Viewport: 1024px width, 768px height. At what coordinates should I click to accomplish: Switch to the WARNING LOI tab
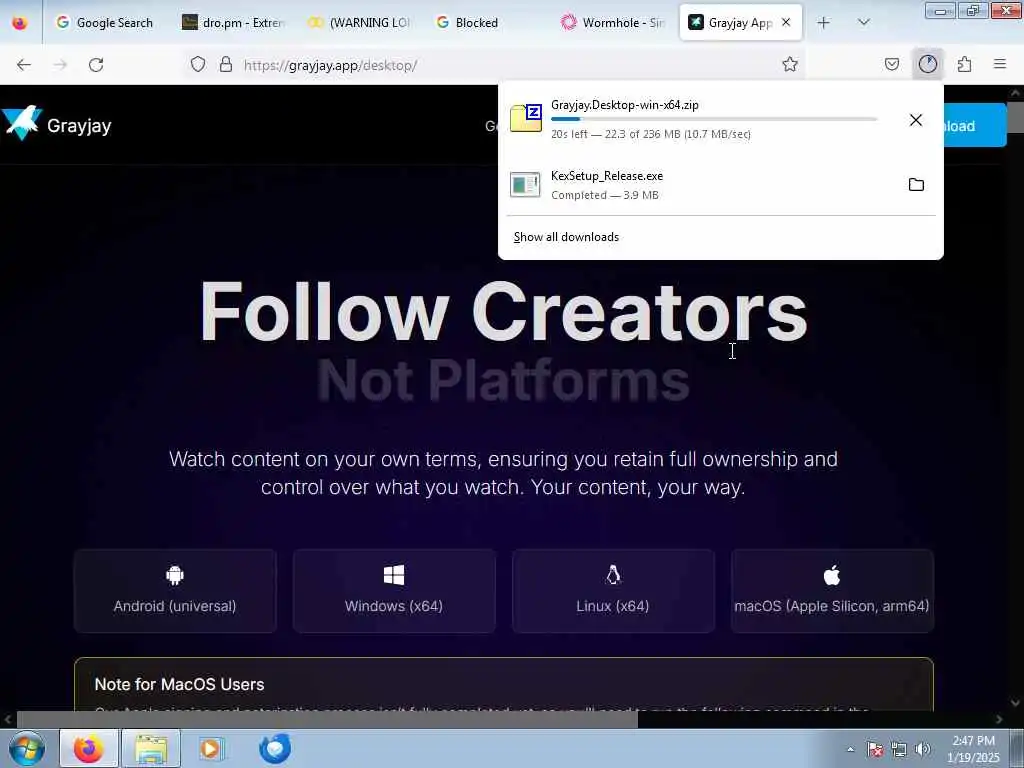coord(360,23)
